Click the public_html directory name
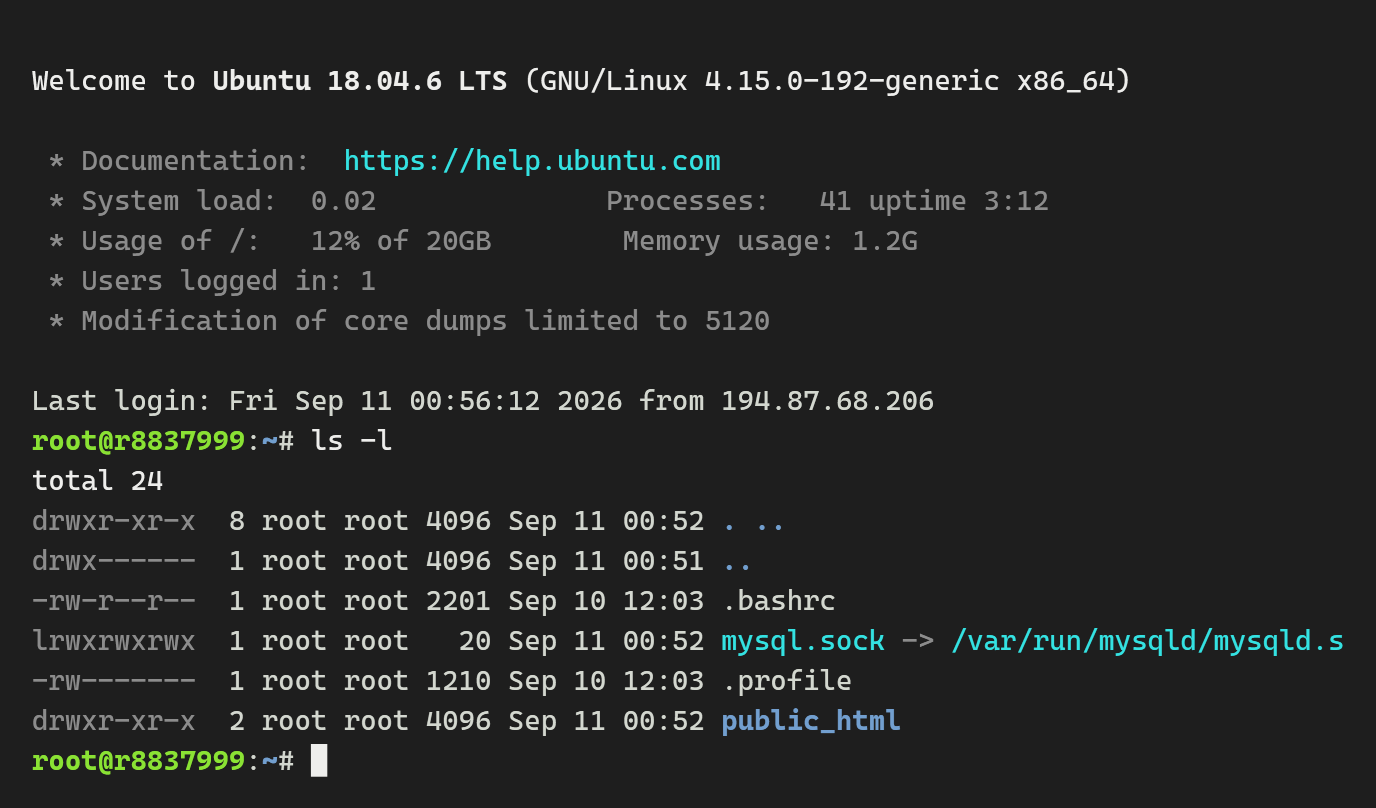Screen dimensions: 1376x808 coord(811,721)
